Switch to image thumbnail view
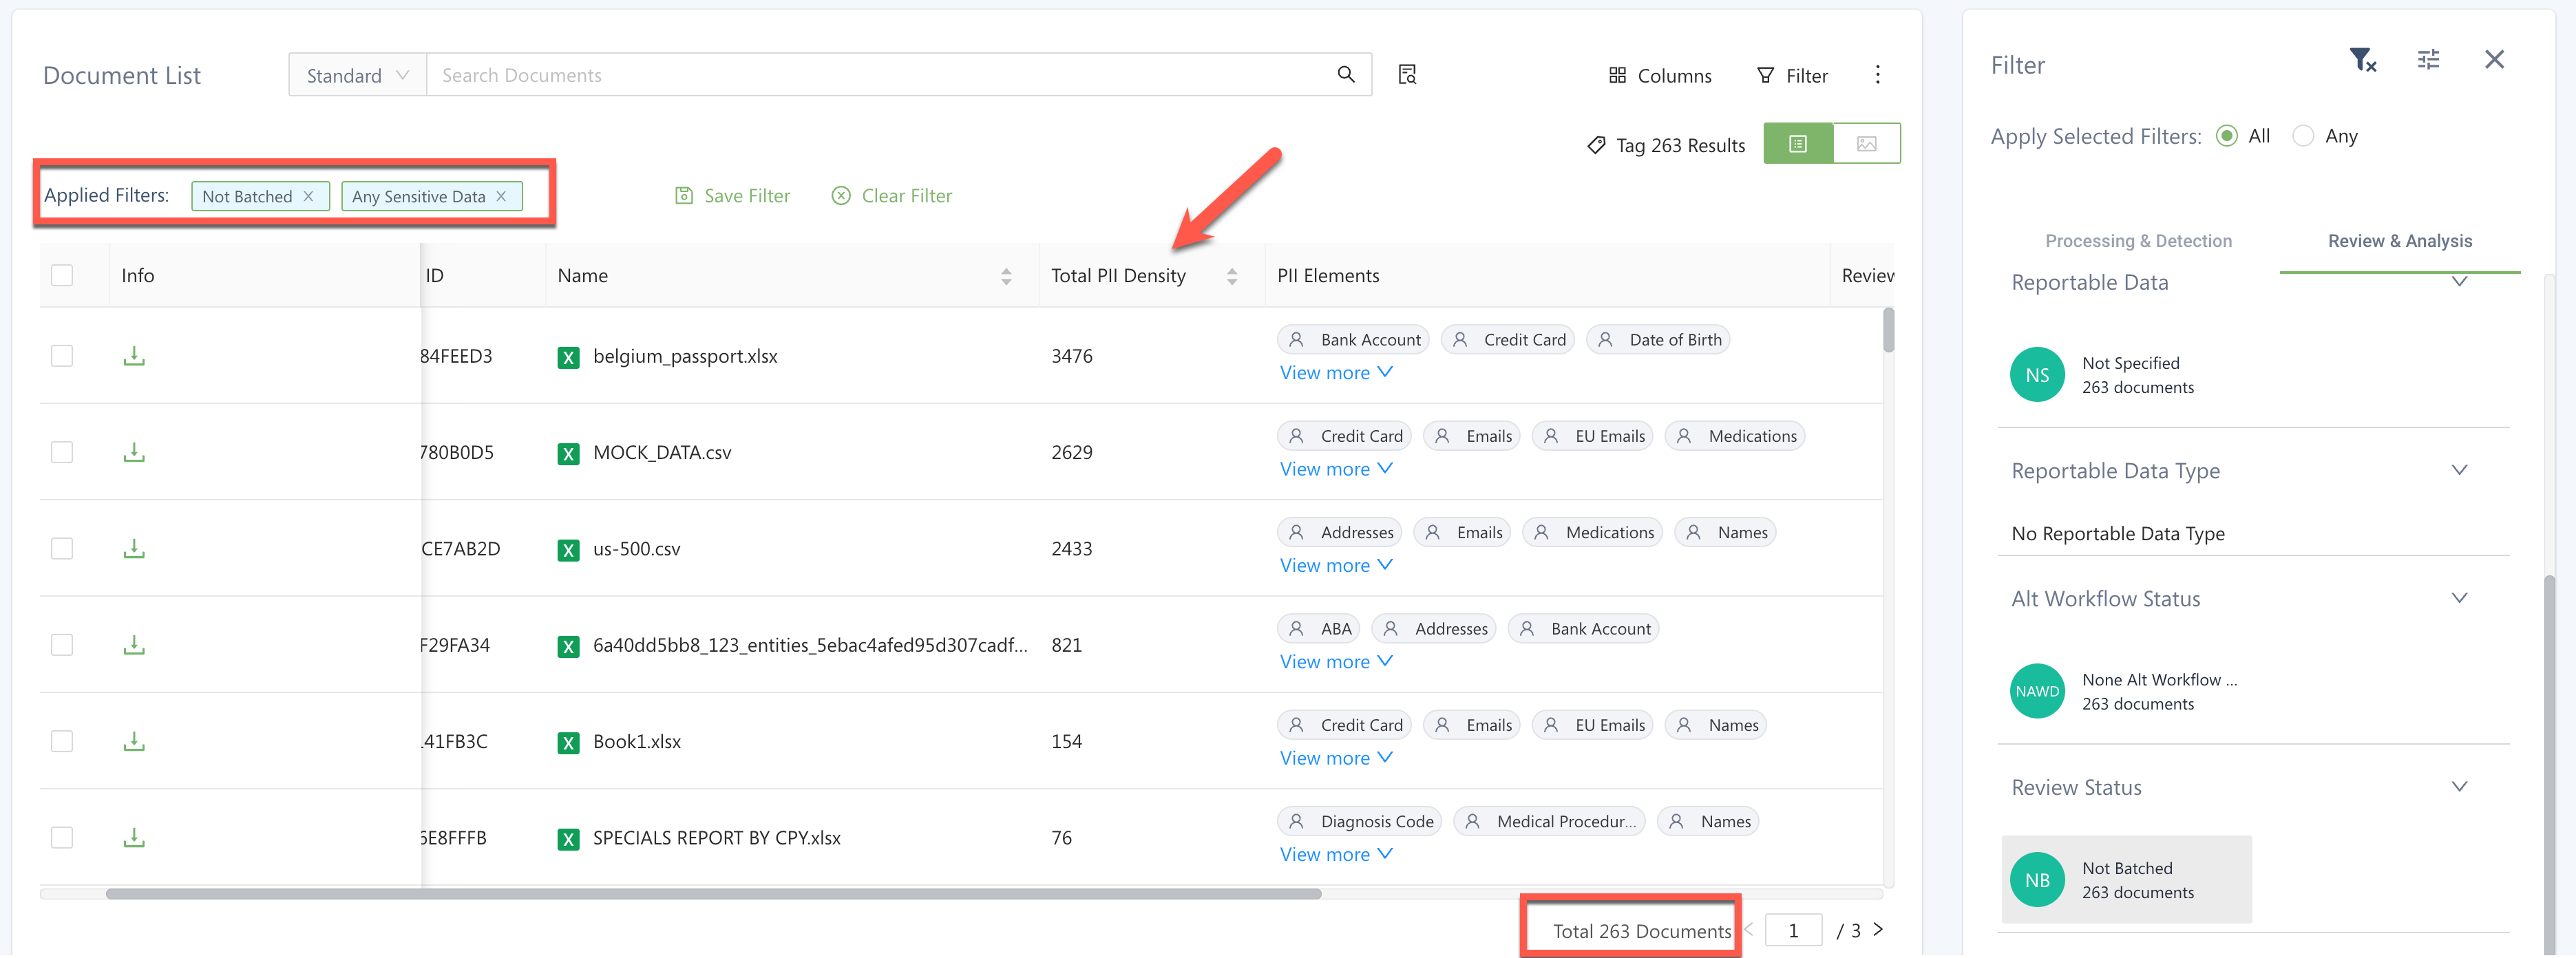The height and width of the screenshot is (958, 2576). click(1866, 144)
